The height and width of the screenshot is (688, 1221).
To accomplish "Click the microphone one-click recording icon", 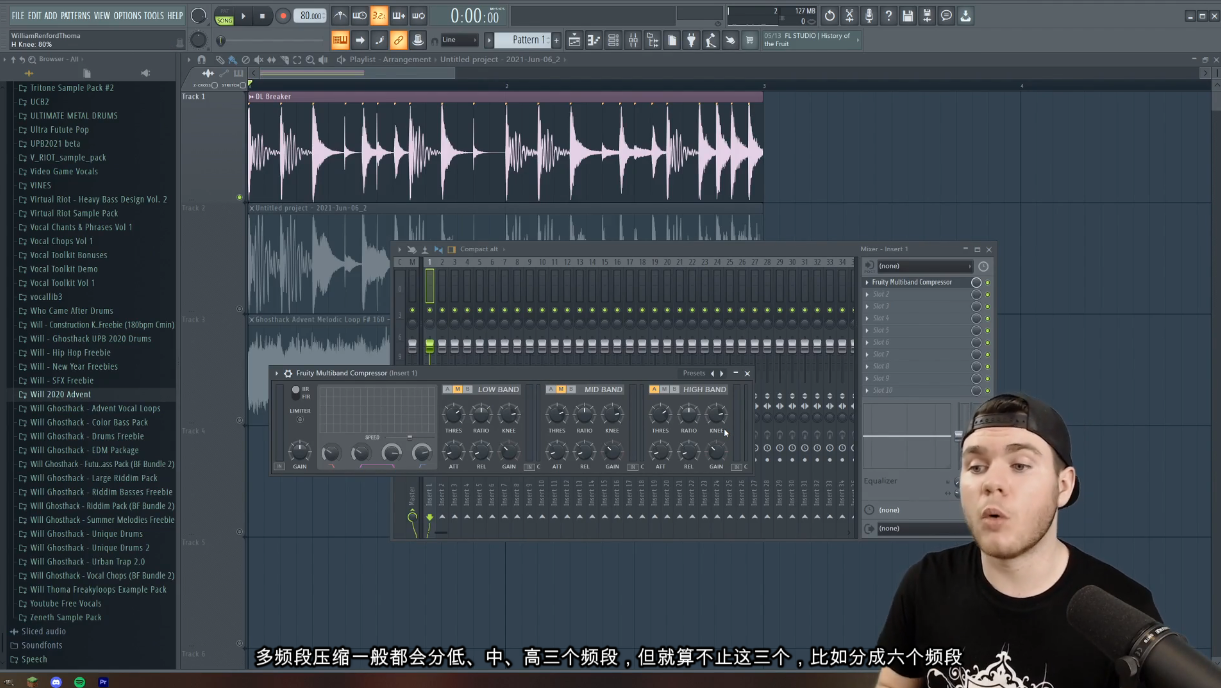I will point(868,16).
